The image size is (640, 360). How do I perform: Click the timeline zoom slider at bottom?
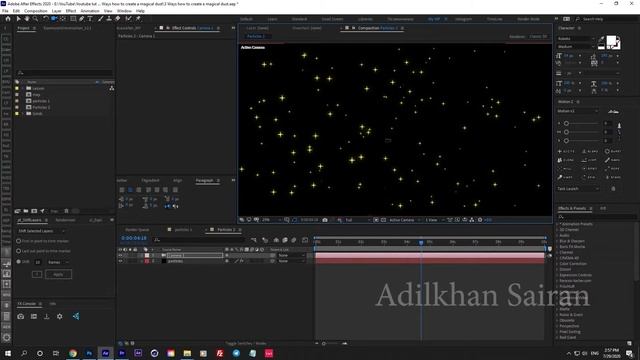coord(324,344)
